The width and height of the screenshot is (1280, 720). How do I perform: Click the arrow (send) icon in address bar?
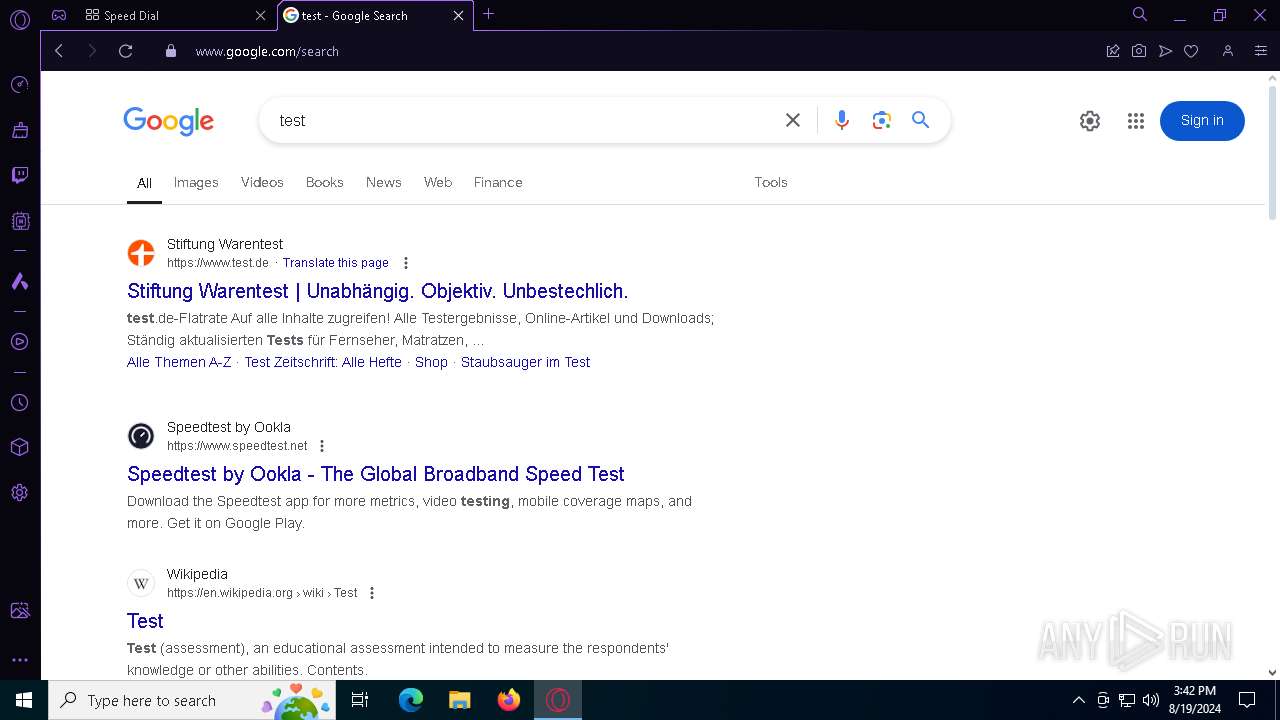[1165, 51]
